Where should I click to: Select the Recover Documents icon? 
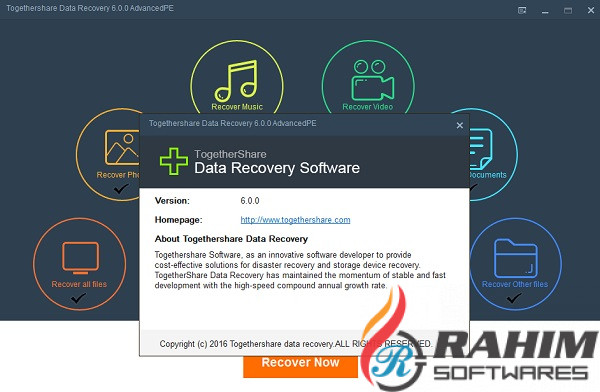pyautogui.click(x=481, y=149)
